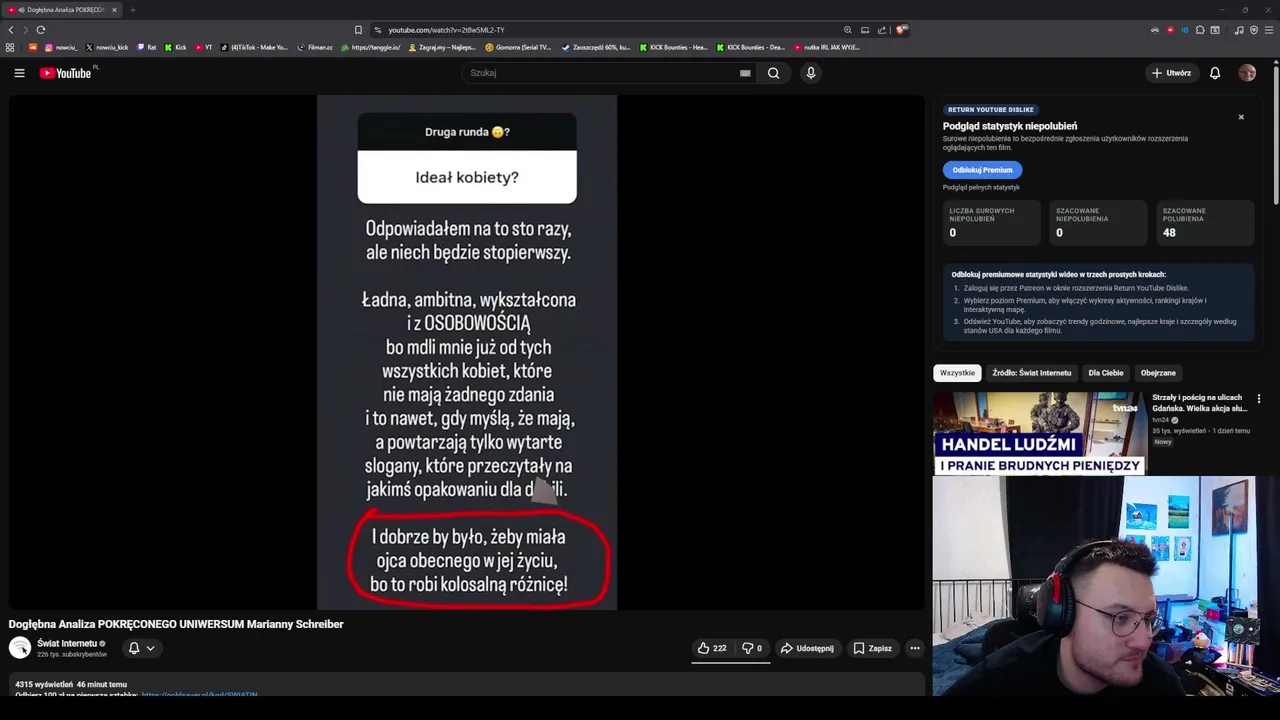The image size is (1280, 720).
Task: Open the browser VPN shield icon
Action: point(1254,30)
